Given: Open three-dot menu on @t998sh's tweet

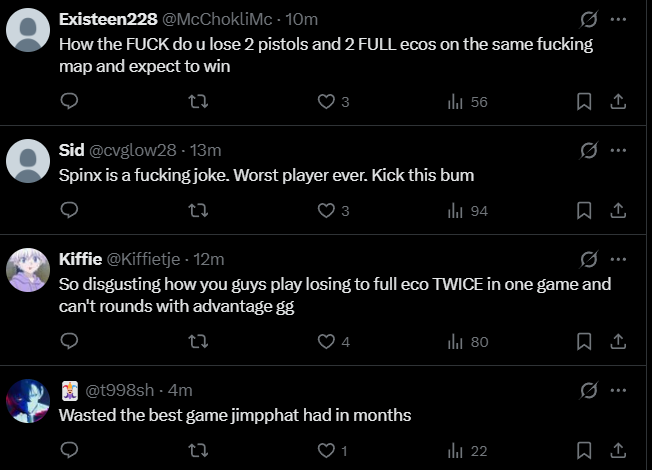Looking at the screenshot, I should pyautogui.click(x=618, y=390).
